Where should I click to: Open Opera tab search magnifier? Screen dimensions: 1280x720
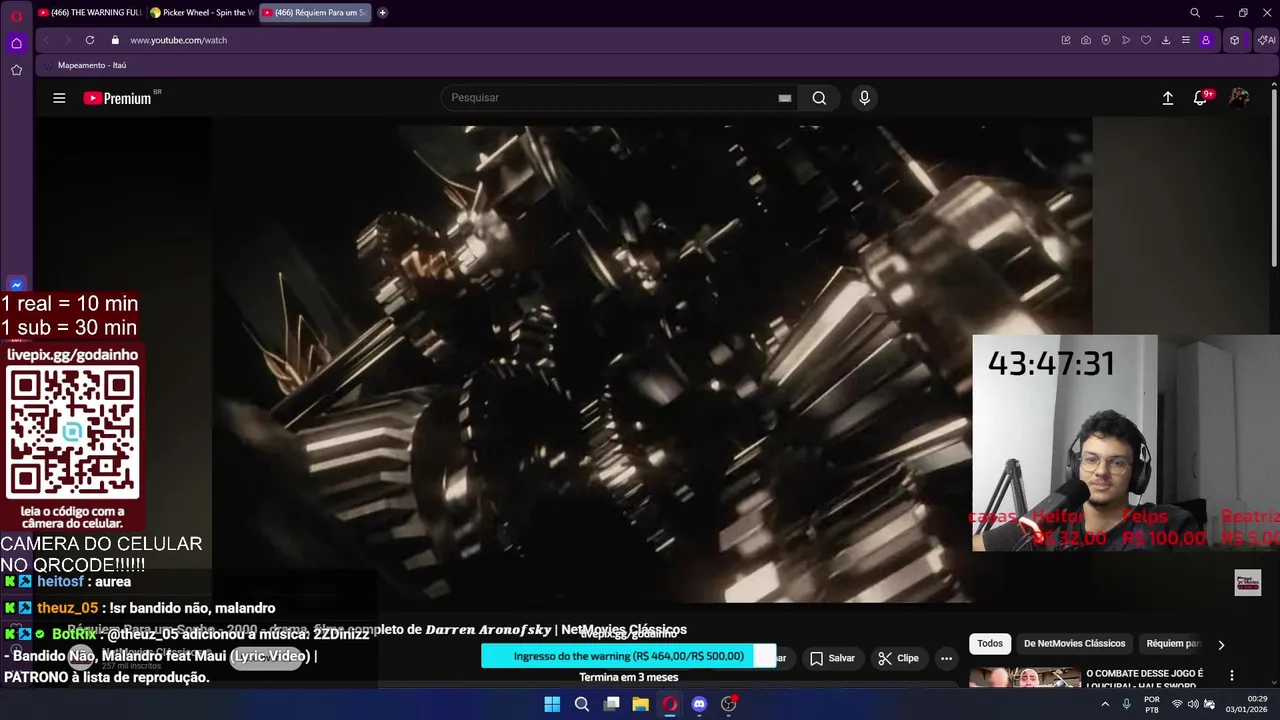click(x=1195, y=13)
